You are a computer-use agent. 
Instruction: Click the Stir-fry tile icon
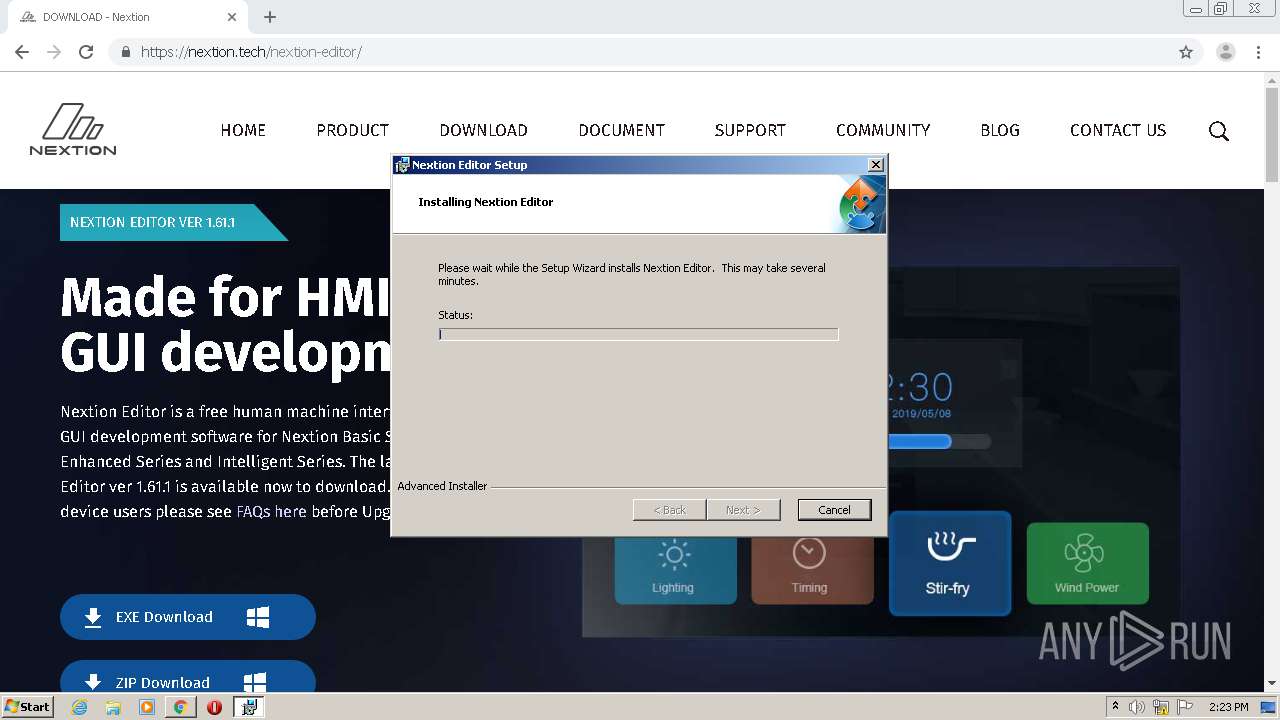click(949, 547)
